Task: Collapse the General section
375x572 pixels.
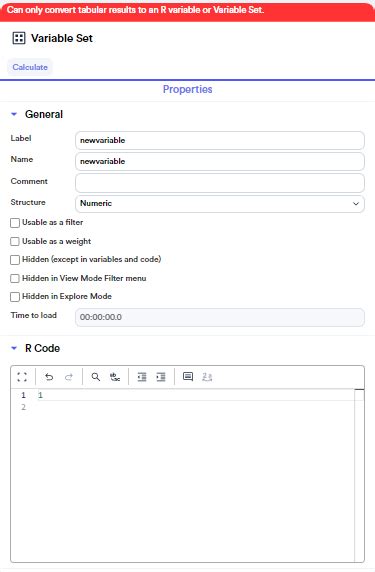Action: (x=14, y=114)
